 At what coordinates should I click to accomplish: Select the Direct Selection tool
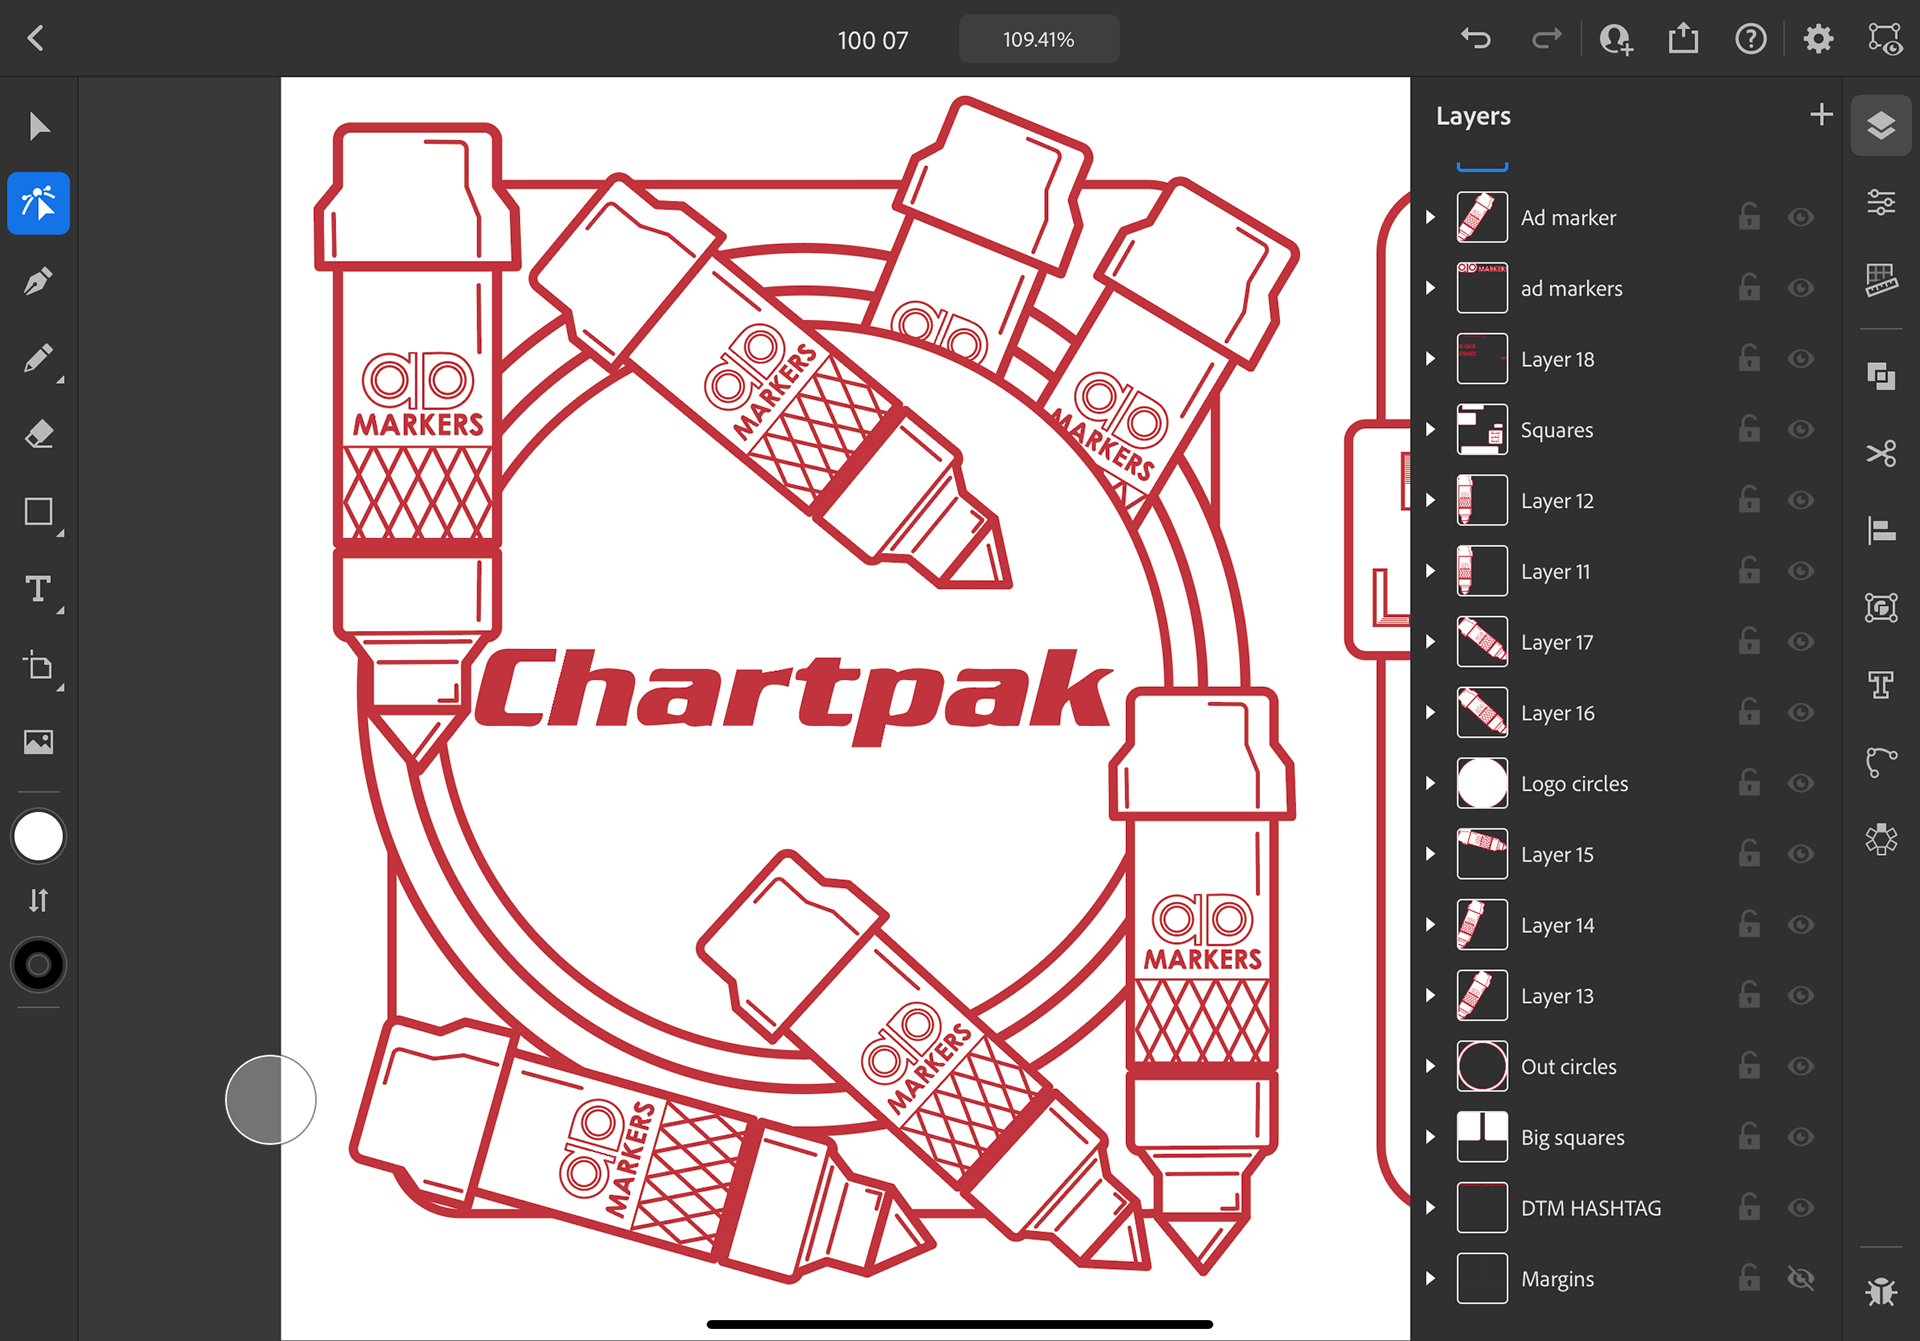point(39,203)
